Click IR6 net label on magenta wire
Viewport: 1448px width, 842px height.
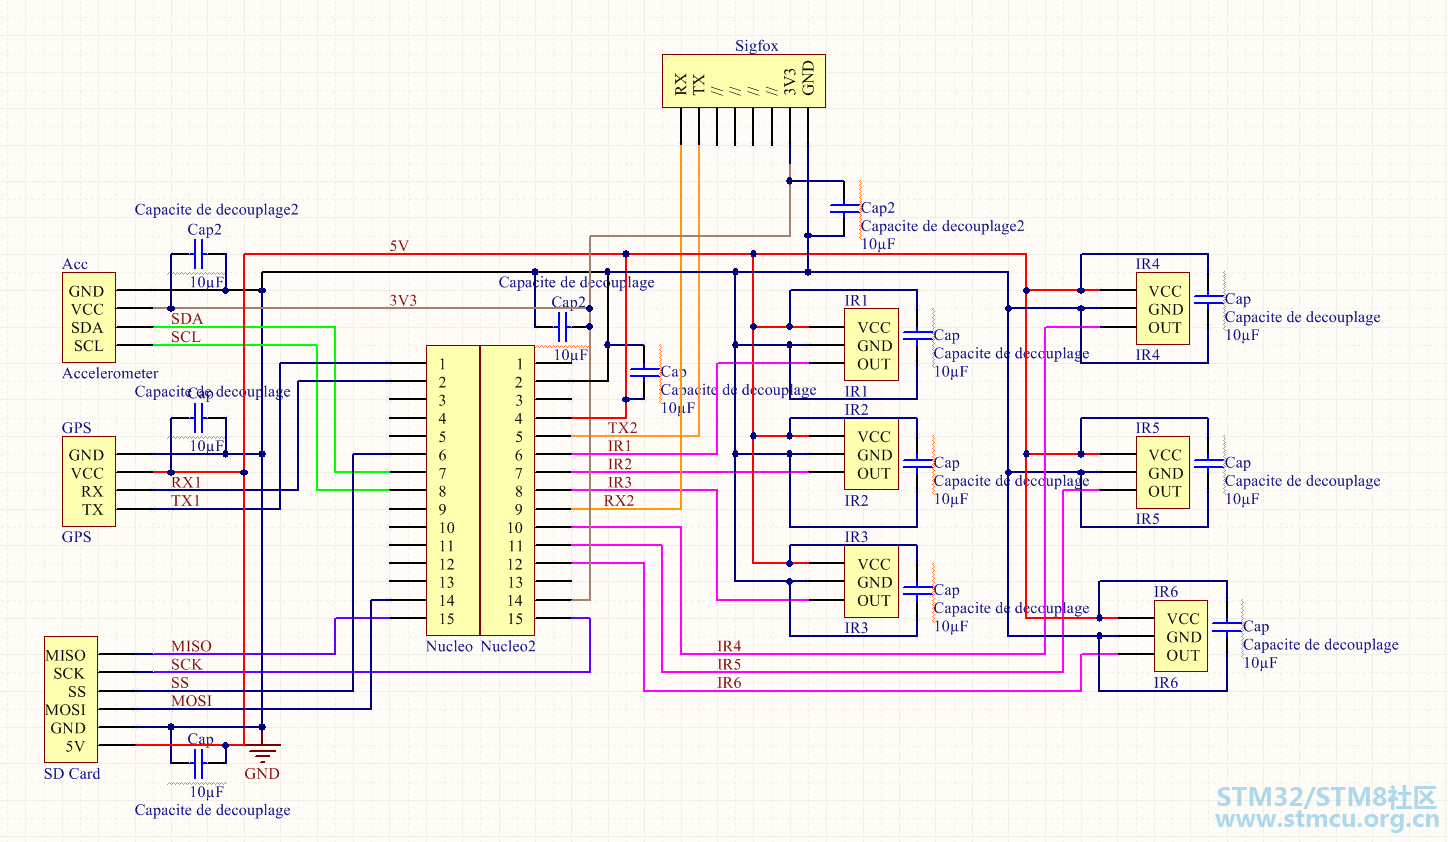(729, 683)
